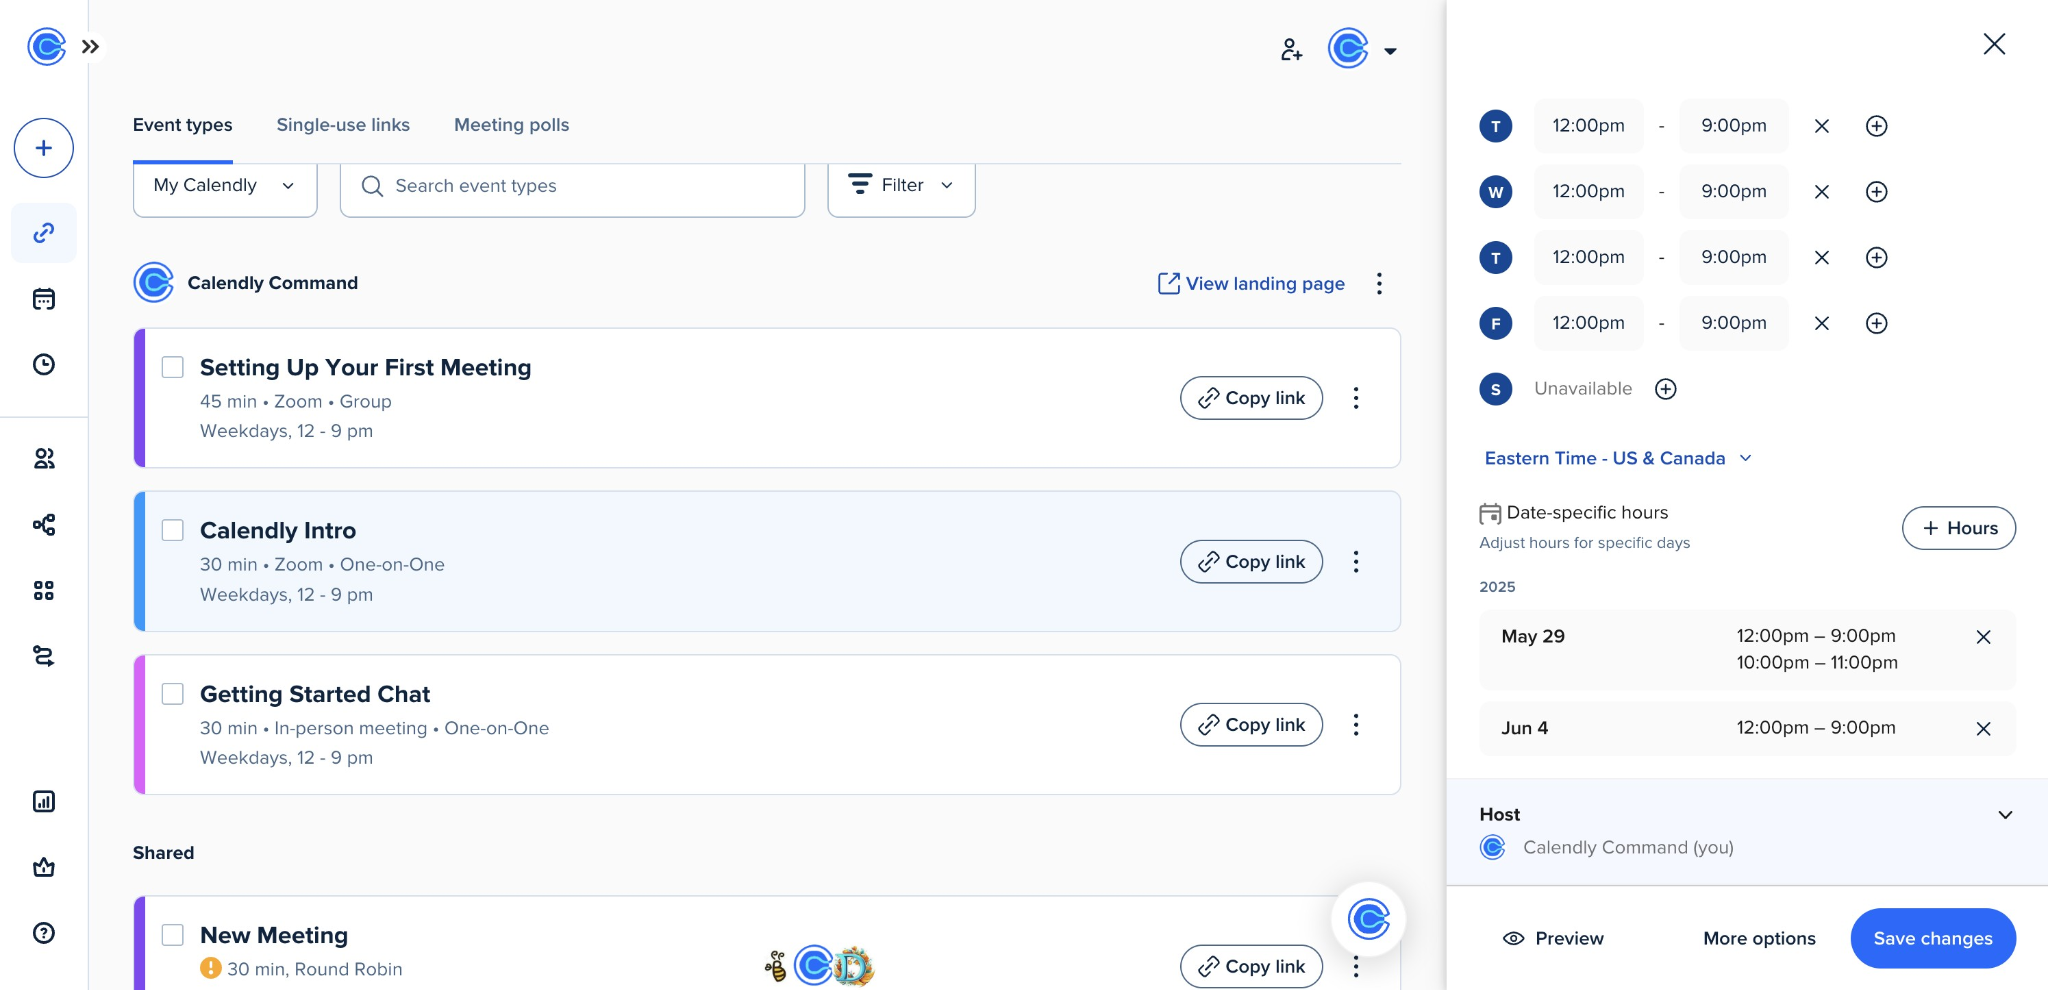Screen dimensions: 2048x990
Task: Switch to Single-use links tab
Action: coord(343,125)
